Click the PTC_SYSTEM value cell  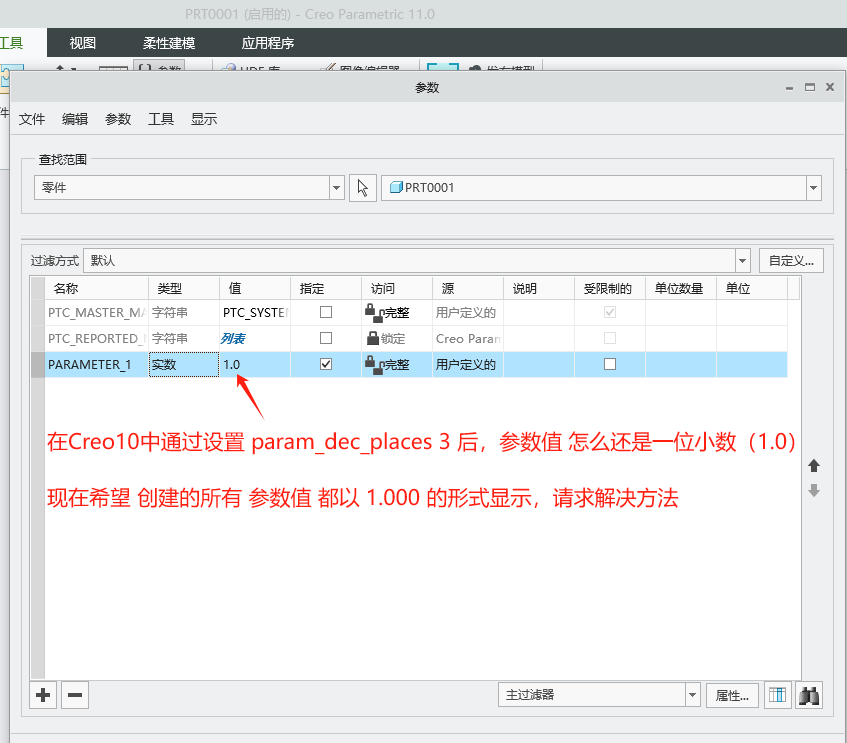255,312
